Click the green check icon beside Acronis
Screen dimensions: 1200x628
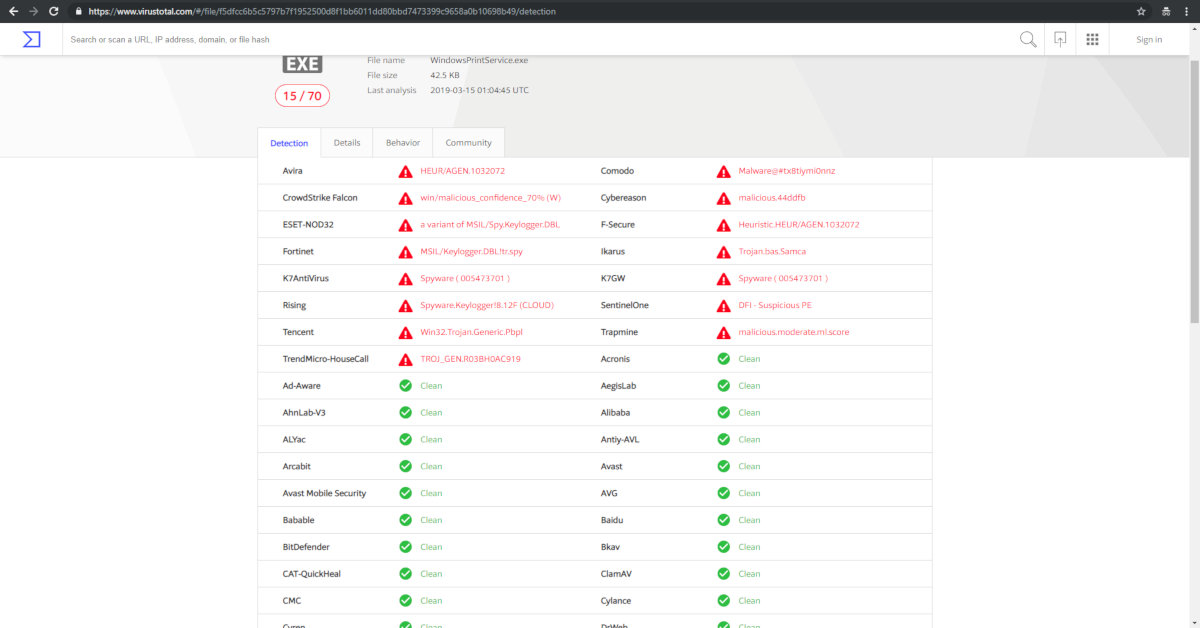723,358
